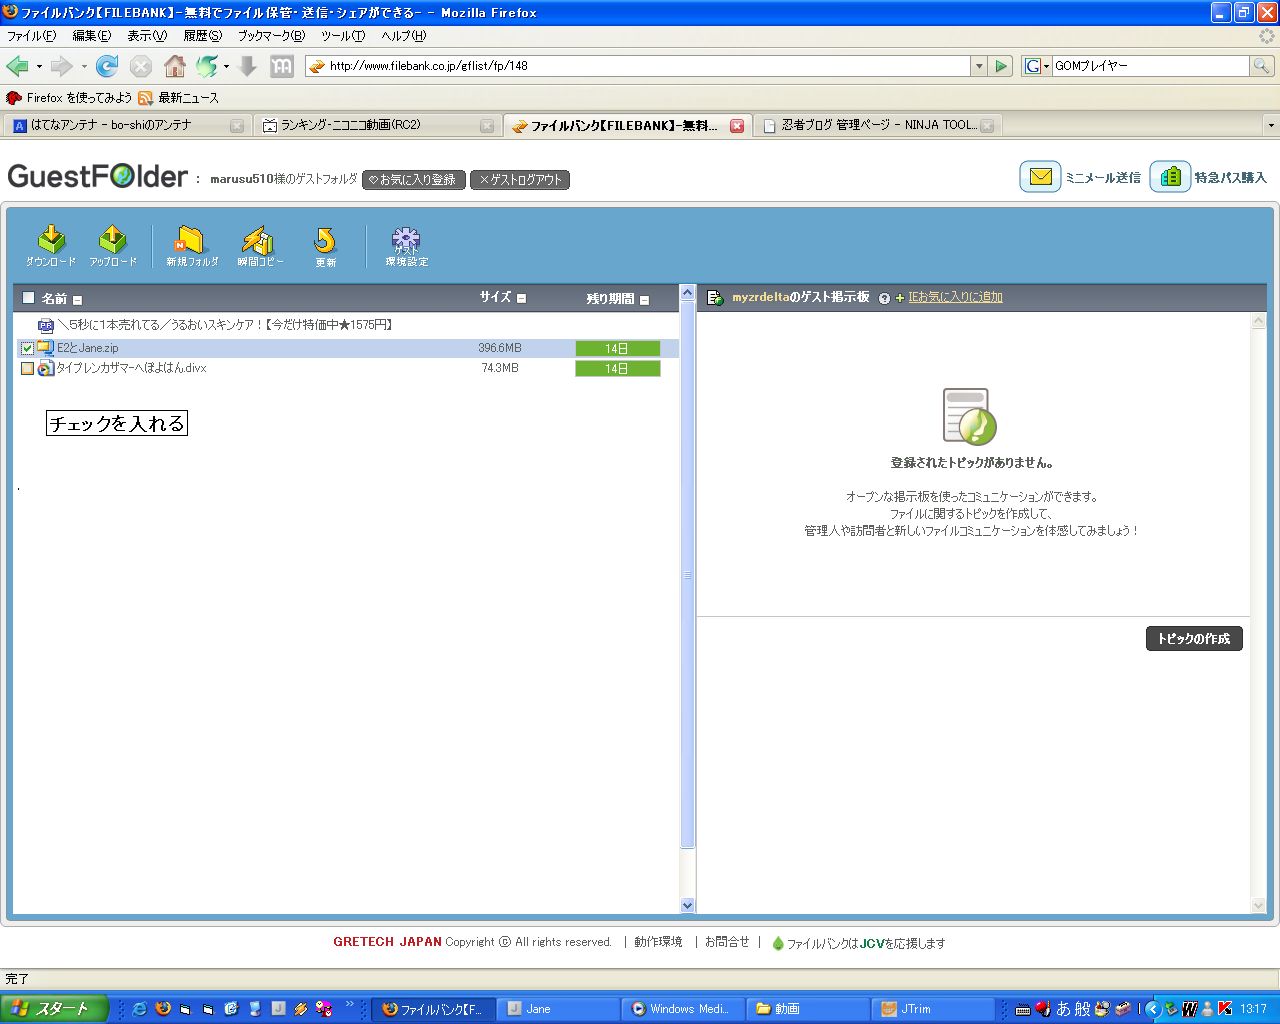Open the ブックマーク menu
This screenshot has width=1280, height=1024.
pos(271,35)
